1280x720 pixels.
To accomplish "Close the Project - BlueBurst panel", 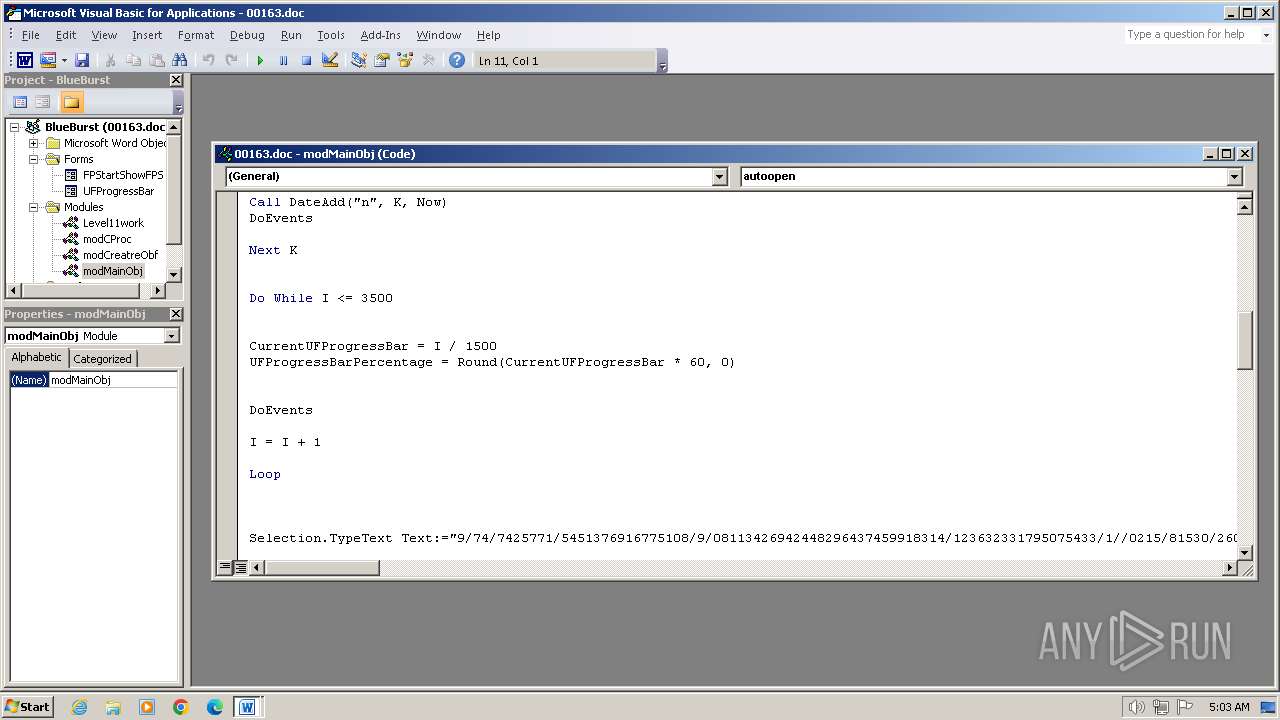I will (176, 80).
